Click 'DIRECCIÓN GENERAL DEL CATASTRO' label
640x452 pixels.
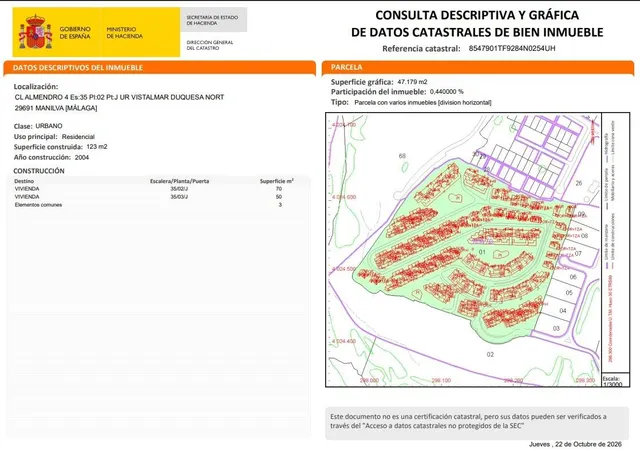coord(210,45)
